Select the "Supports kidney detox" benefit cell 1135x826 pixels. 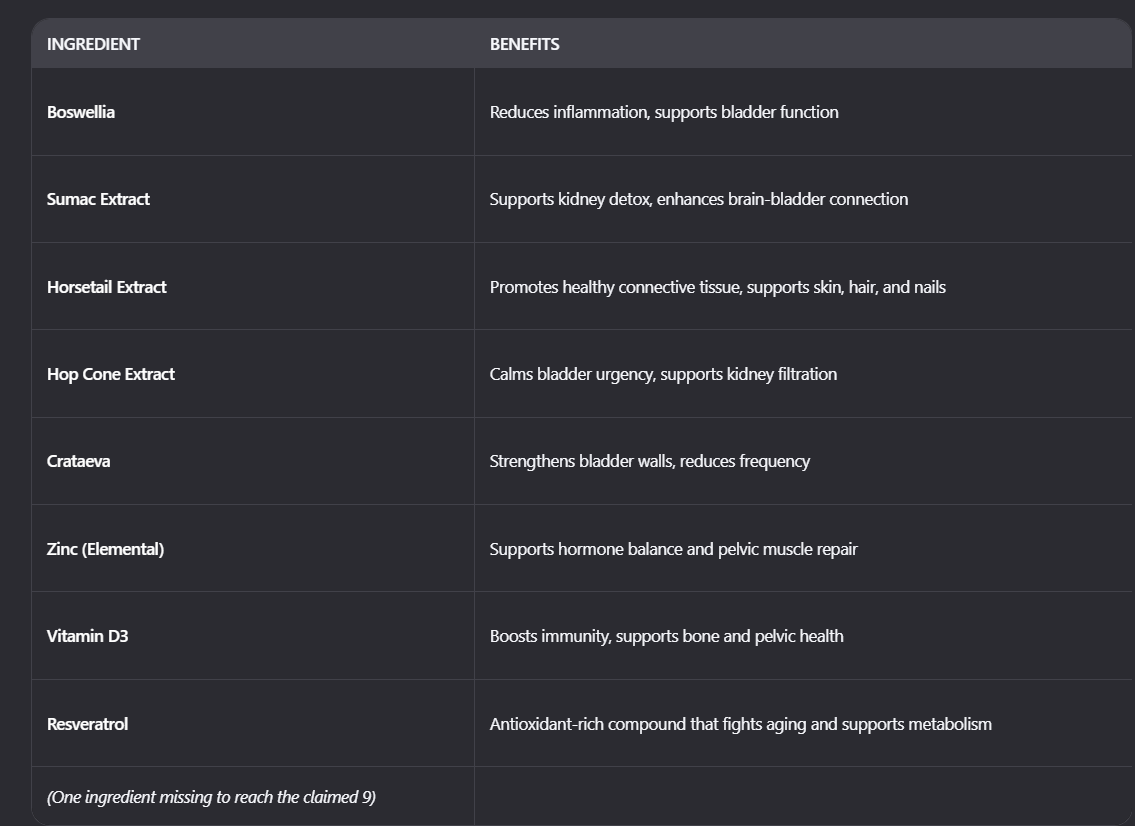pos(699,199)
